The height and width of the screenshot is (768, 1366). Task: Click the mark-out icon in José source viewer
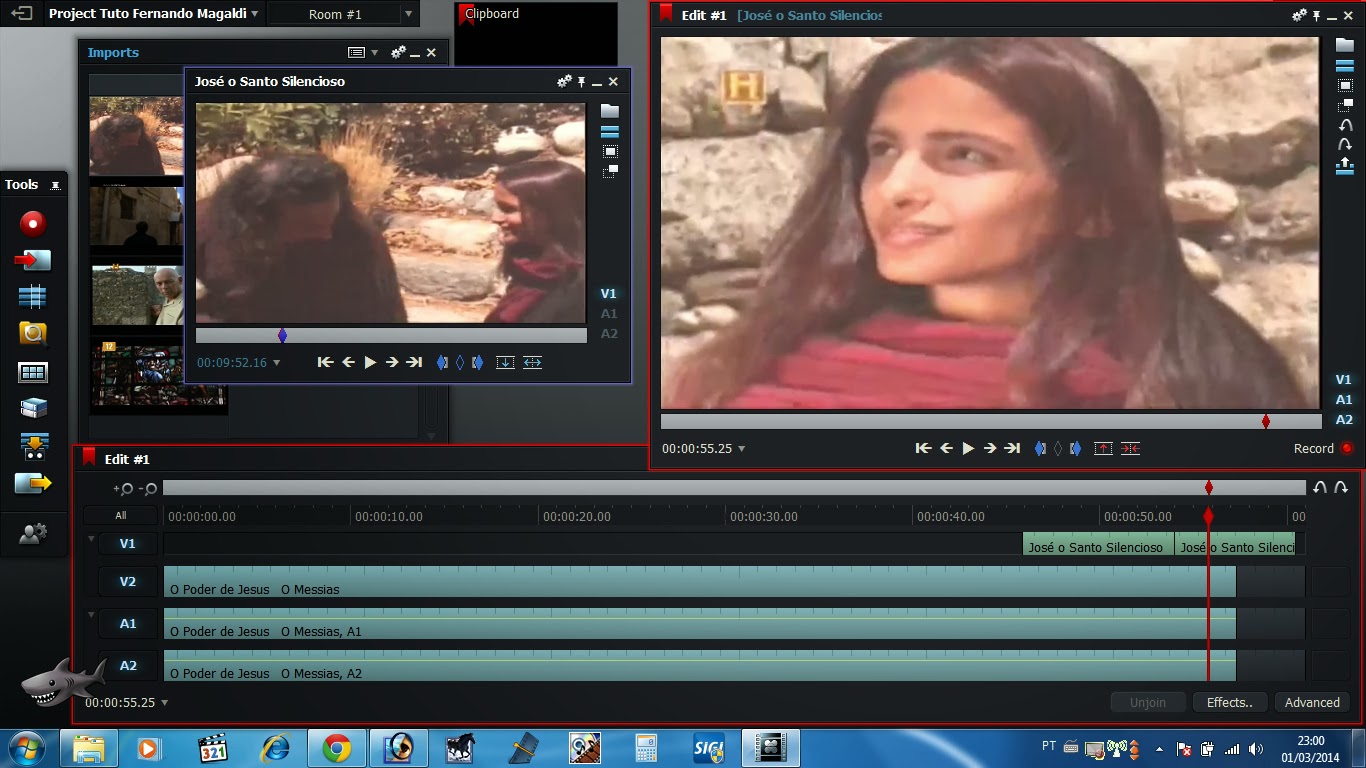477,362
